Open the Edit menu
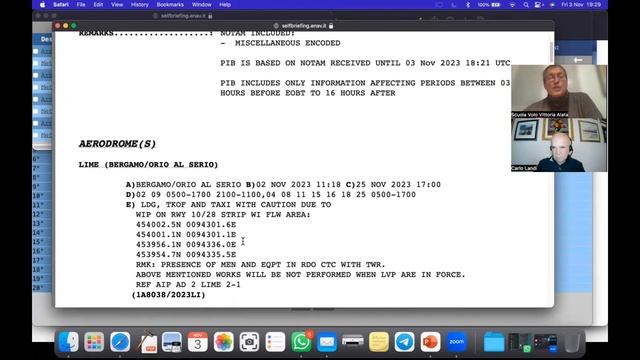 (x=98, y=4)
